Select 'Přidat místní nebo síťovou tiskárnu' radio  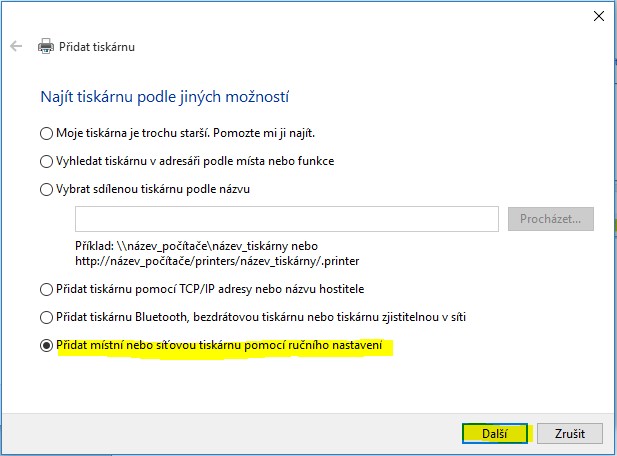[46, 346]
